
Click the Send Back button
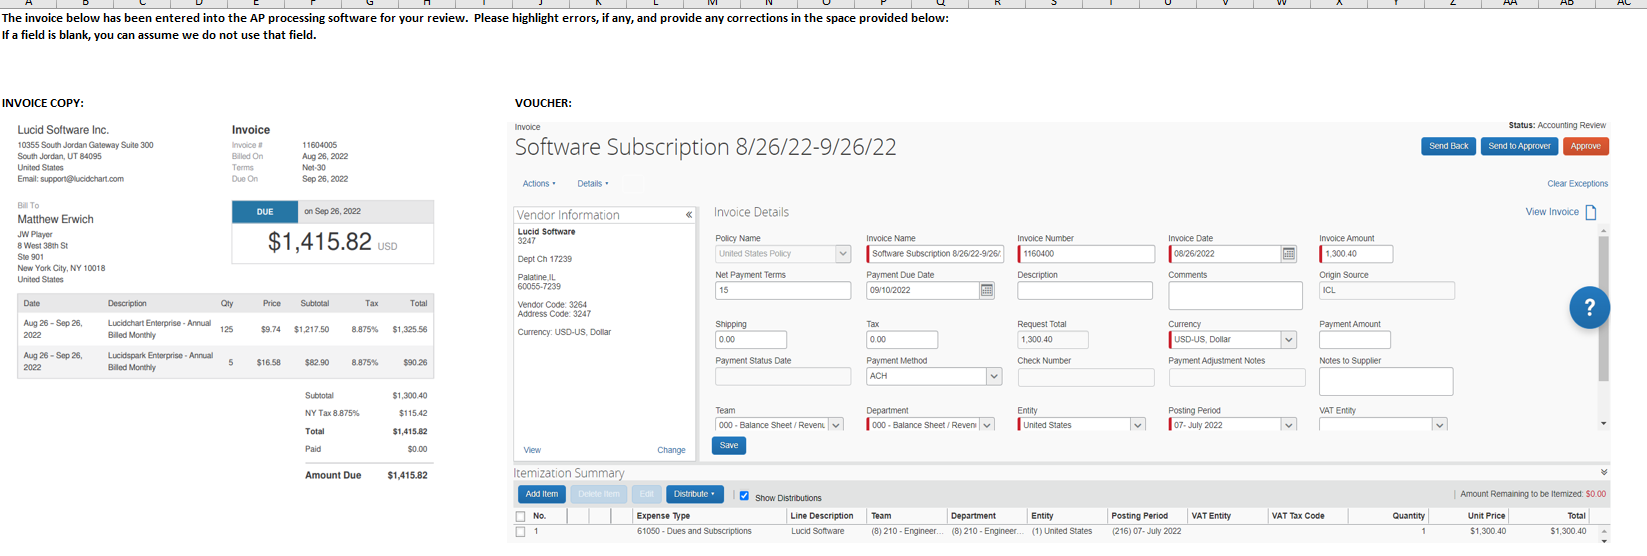pos(1449,146)
